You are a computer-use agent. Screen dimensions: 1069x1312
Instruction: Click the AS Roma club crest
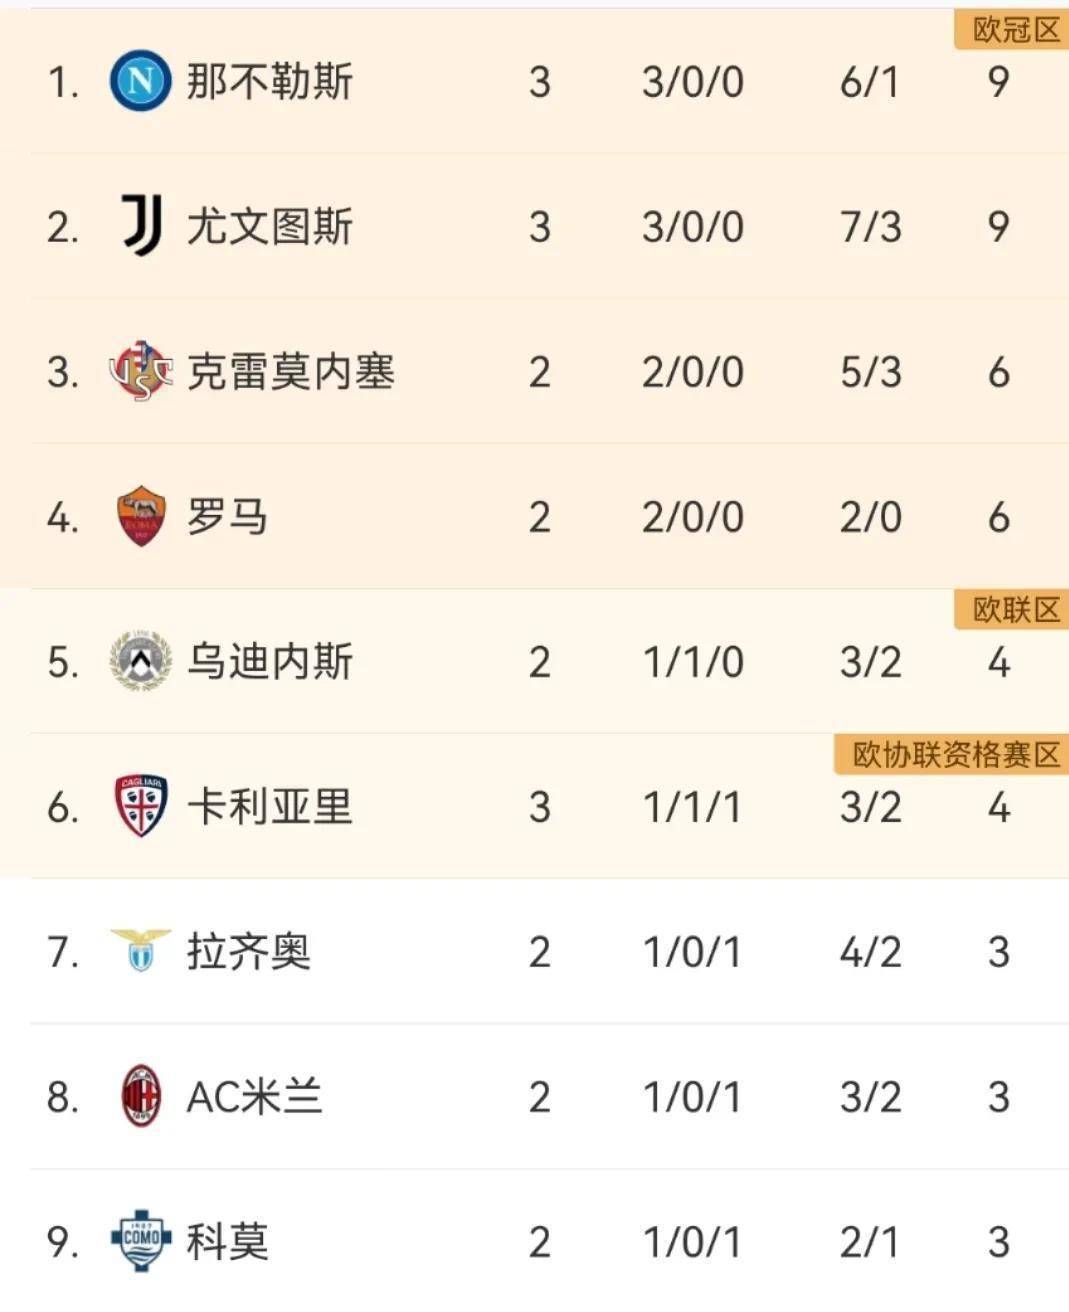(140, 516)
